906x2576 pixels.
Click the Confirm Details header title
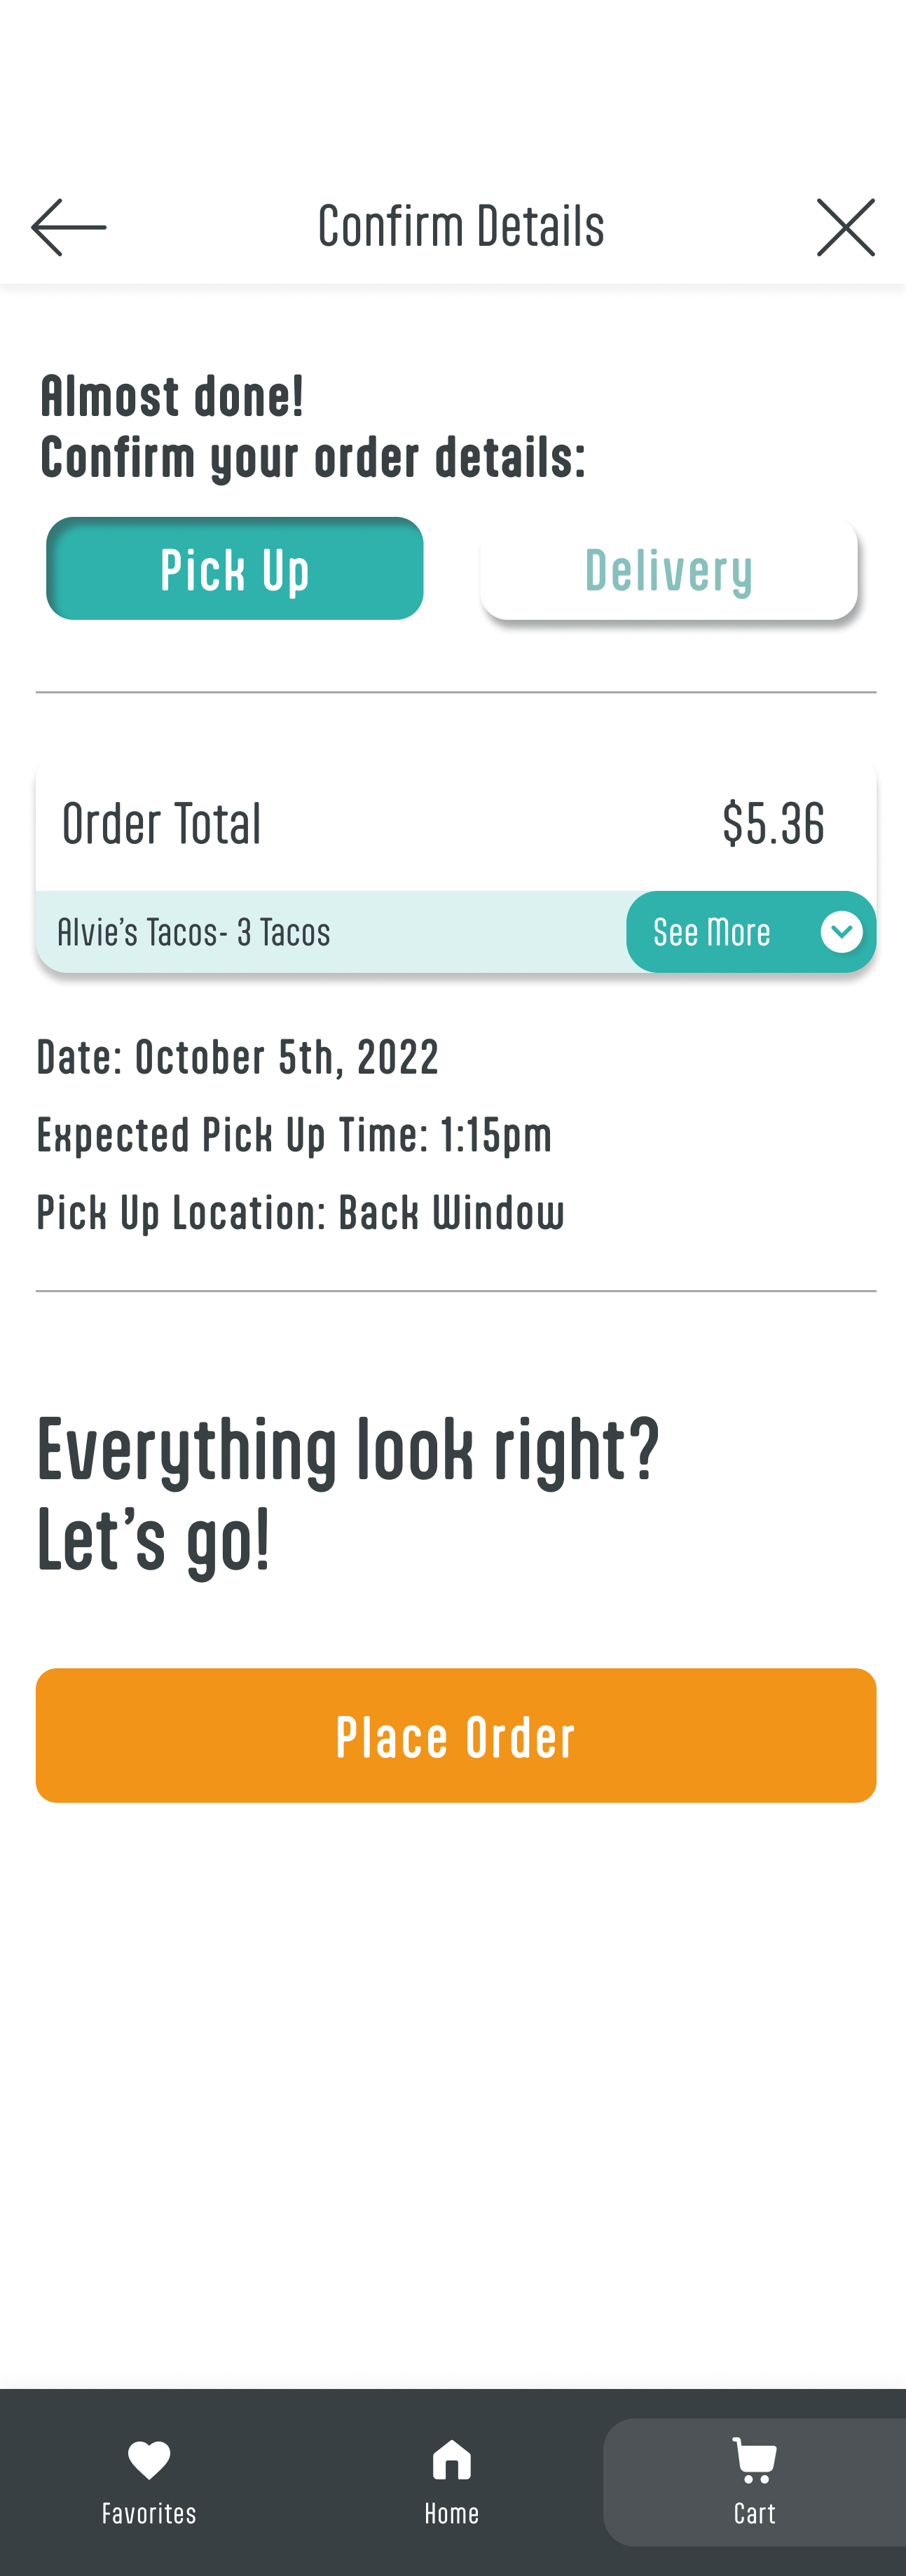[461, 226]
